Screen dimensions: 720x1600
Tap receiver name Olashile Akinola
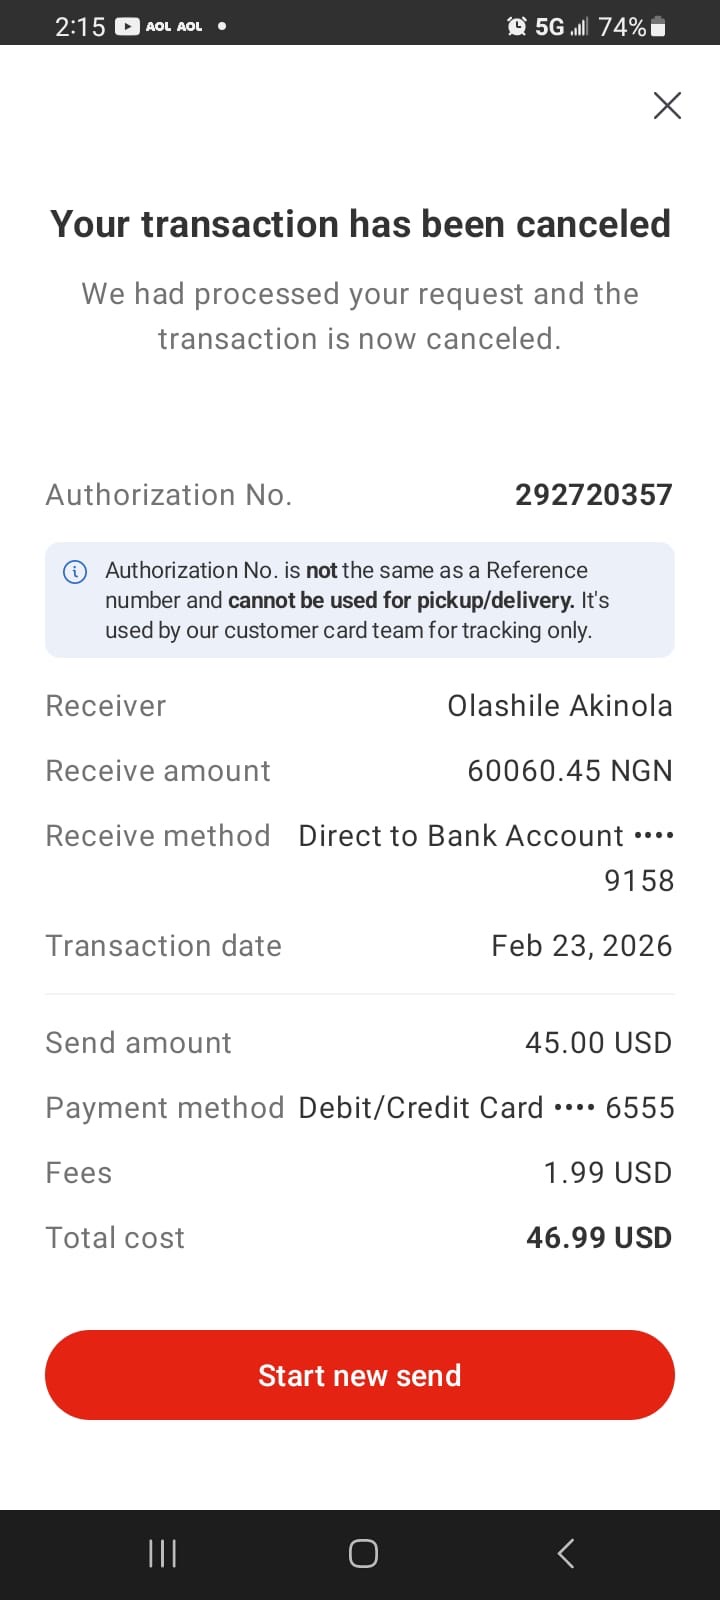pos(559,706)
